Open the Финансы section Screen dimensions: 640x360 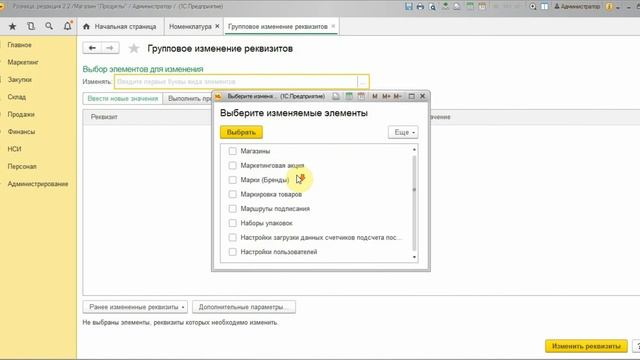click(21, 131)
